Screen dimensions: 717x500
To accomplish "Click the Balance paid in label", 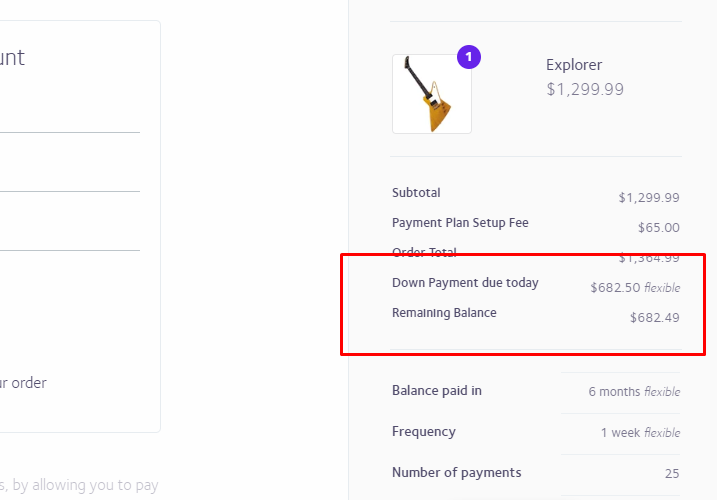I will pyautogui.click(x=436, y=391).
